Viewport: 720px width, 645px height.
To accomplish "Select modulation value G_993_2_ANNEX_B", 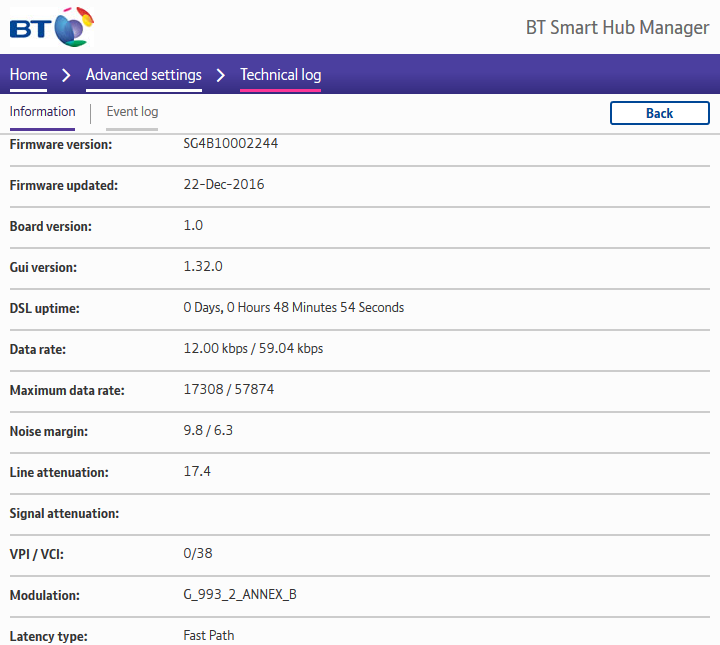I will point(240,595).
